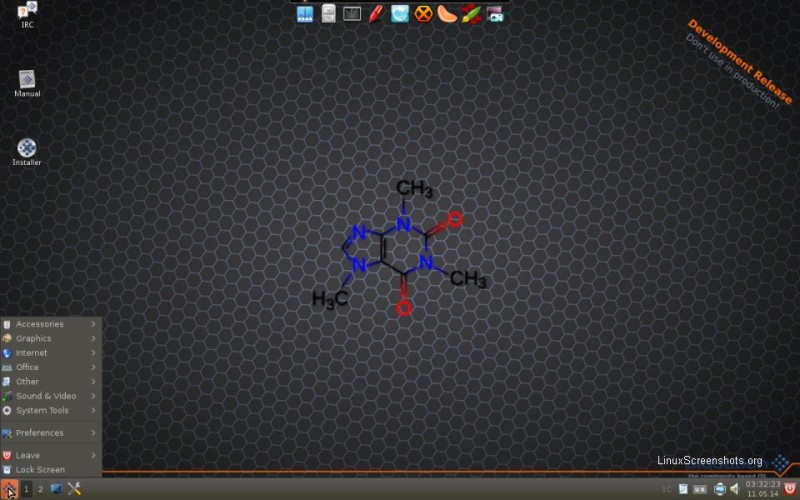Open the Manual desktop icon
Viewport: 800px width, 500px height.
click(27, 80)
